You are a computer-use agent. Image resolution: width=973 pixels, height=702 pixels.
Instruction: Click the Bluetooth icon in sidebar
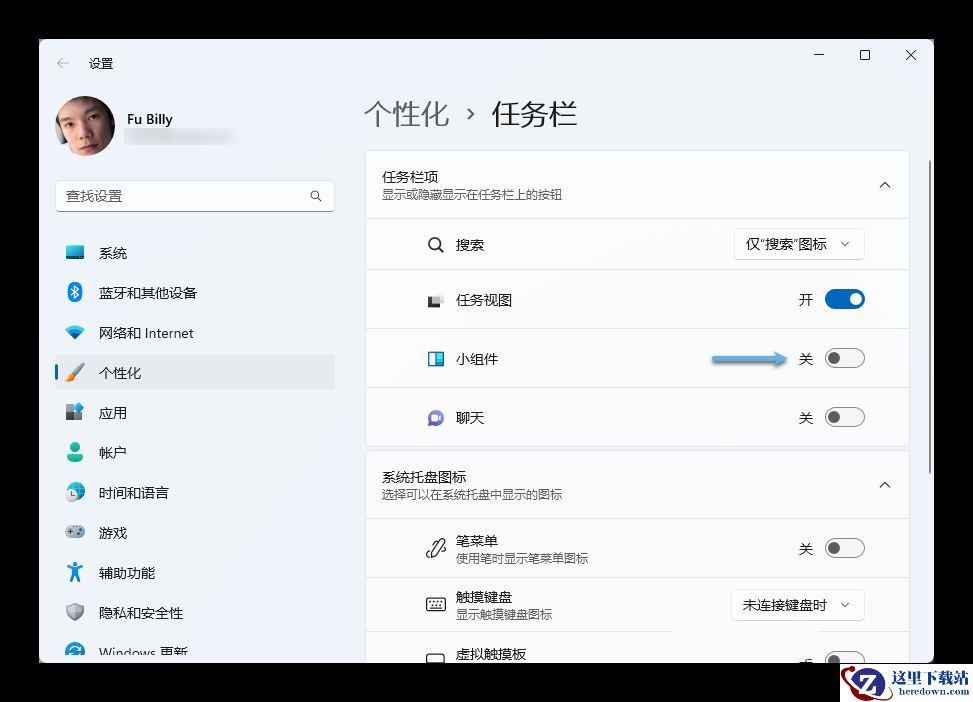(75, 292)
